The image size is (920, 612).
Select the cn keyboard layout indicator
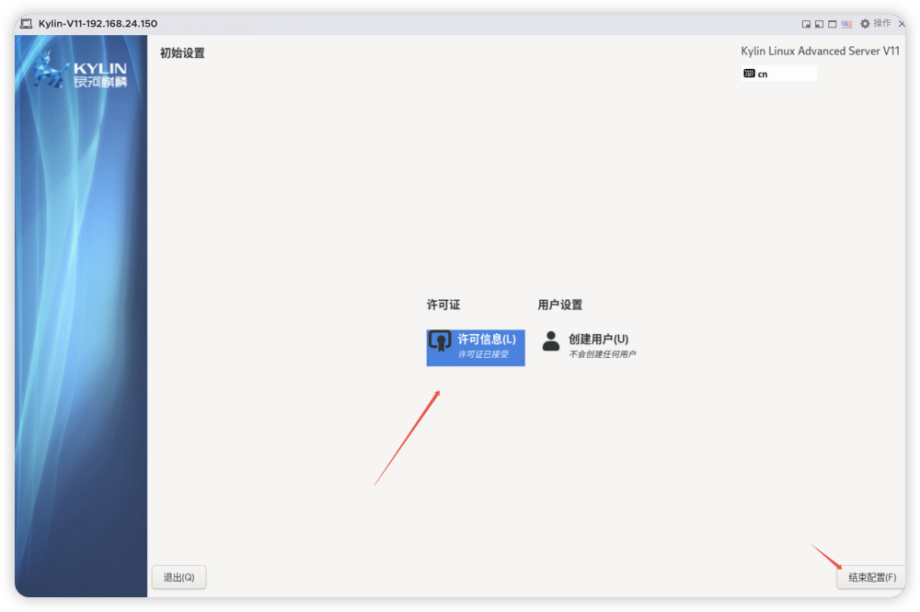pos(779,73)
